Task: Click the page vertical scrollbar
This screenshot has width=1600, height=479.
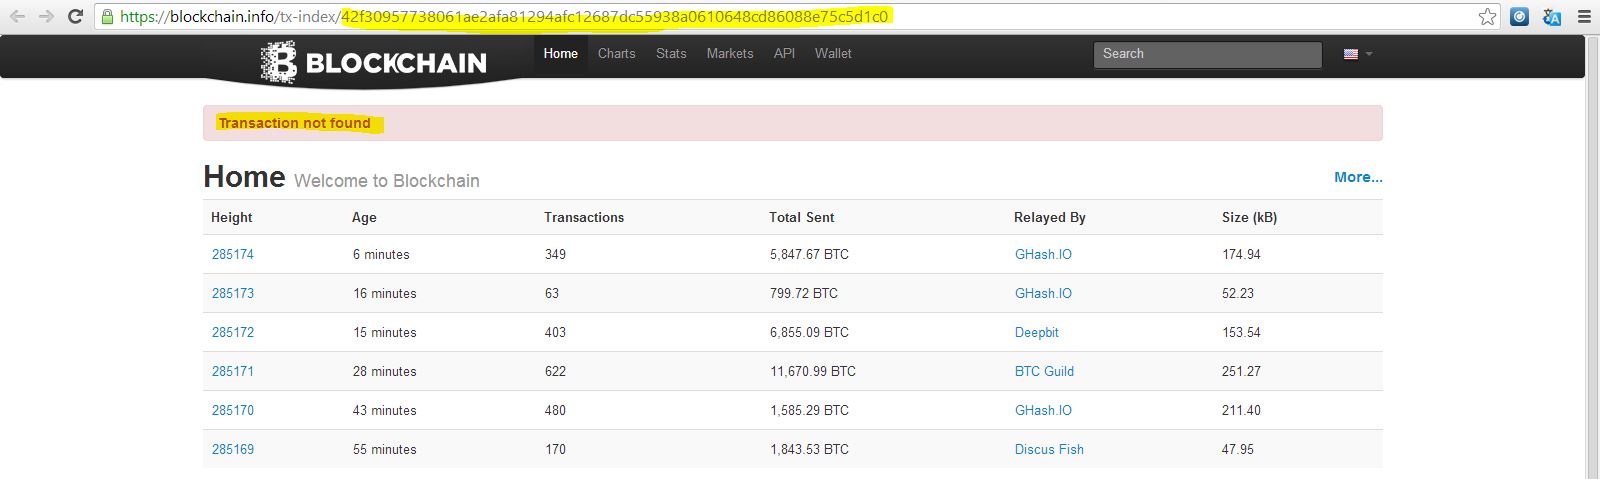Action: coord(1592,258)
